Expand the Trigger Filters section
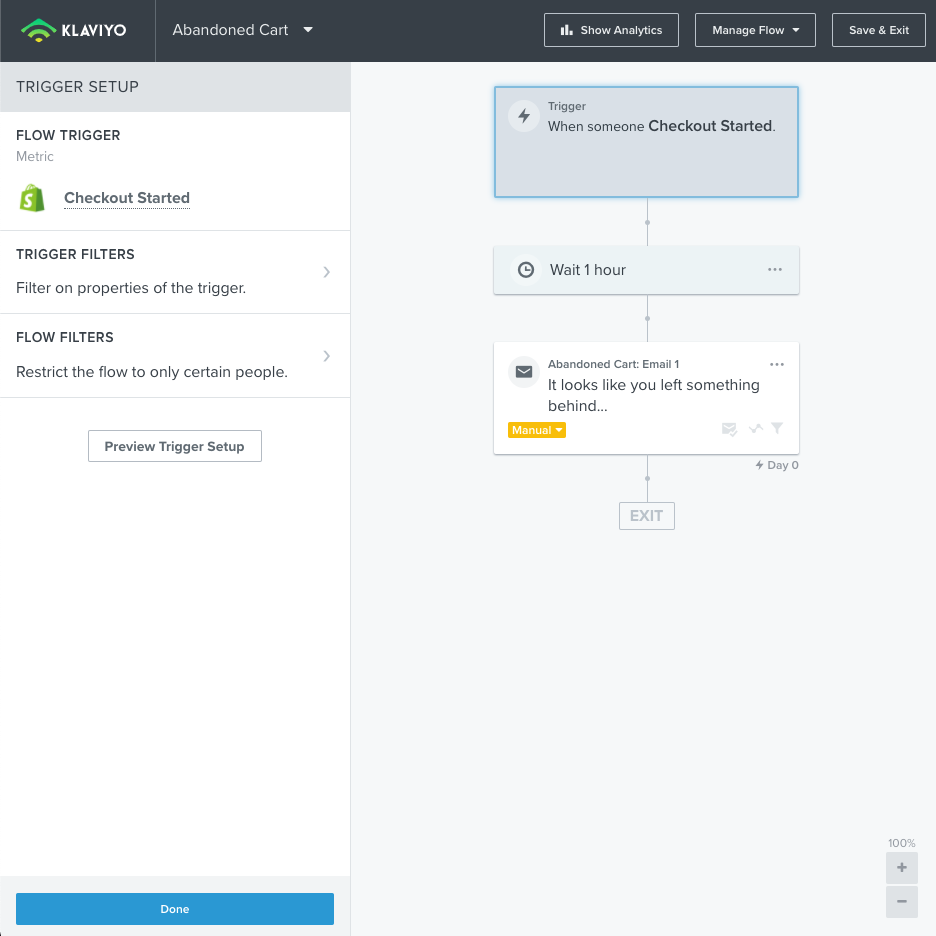The image size is (936, 936). pyautogui.click(x=326, y=272)
